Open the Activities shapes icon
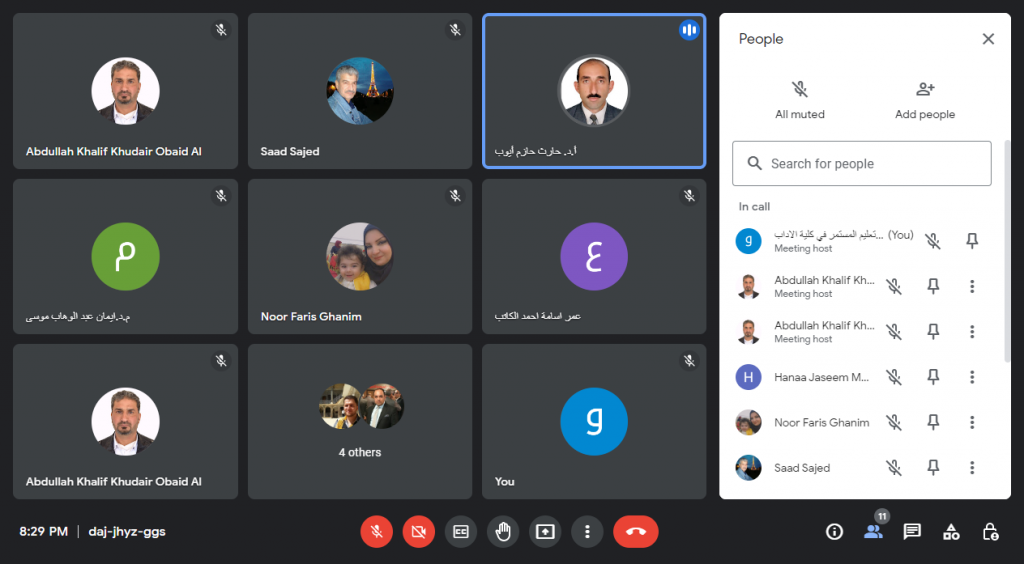 pyautogui.click(x=951, y=531)
